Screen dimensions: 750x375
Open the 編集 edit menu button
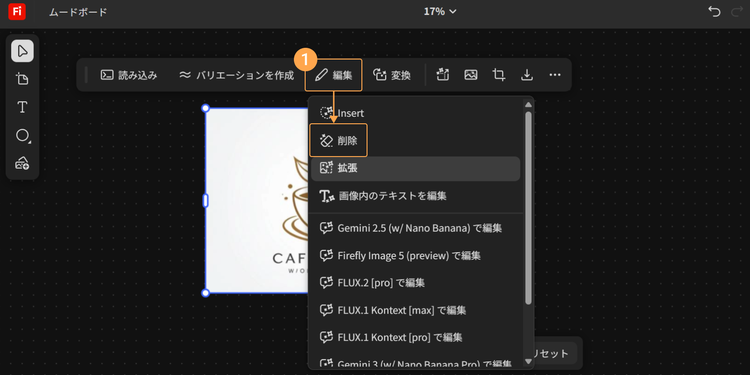(334, 75)
